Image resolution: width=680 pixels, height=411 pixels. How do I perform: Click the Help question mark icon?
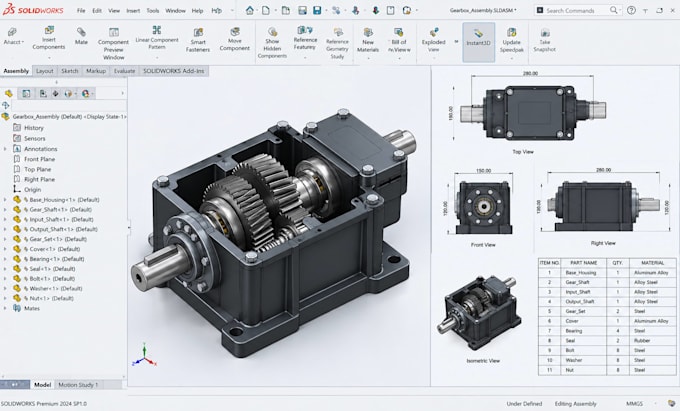pos(631,10)
